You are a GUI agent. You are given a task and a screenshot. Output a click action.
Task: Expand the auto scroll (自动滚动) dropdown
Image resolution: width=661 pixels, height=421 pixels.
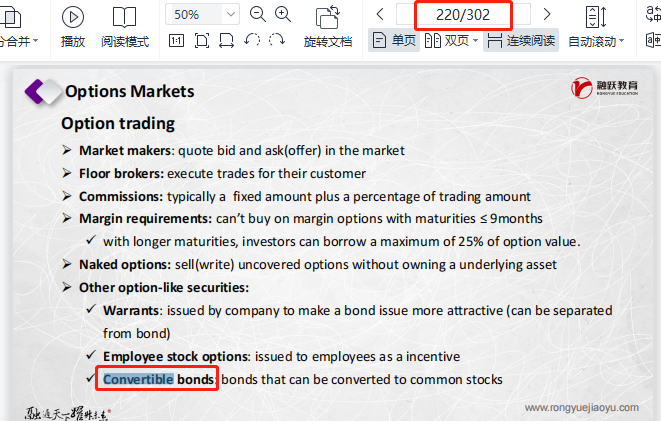click(622, 42)
